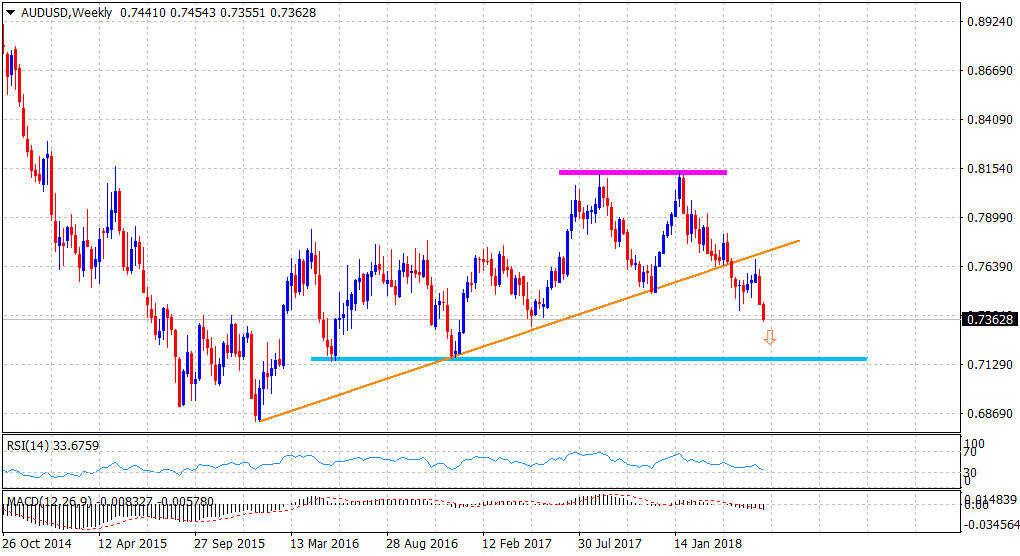This screenshot has width=1020, height=556.
Task: Click the 12 Feb 2017 date label
Action: pyautogui.click(x=517, y=545)
